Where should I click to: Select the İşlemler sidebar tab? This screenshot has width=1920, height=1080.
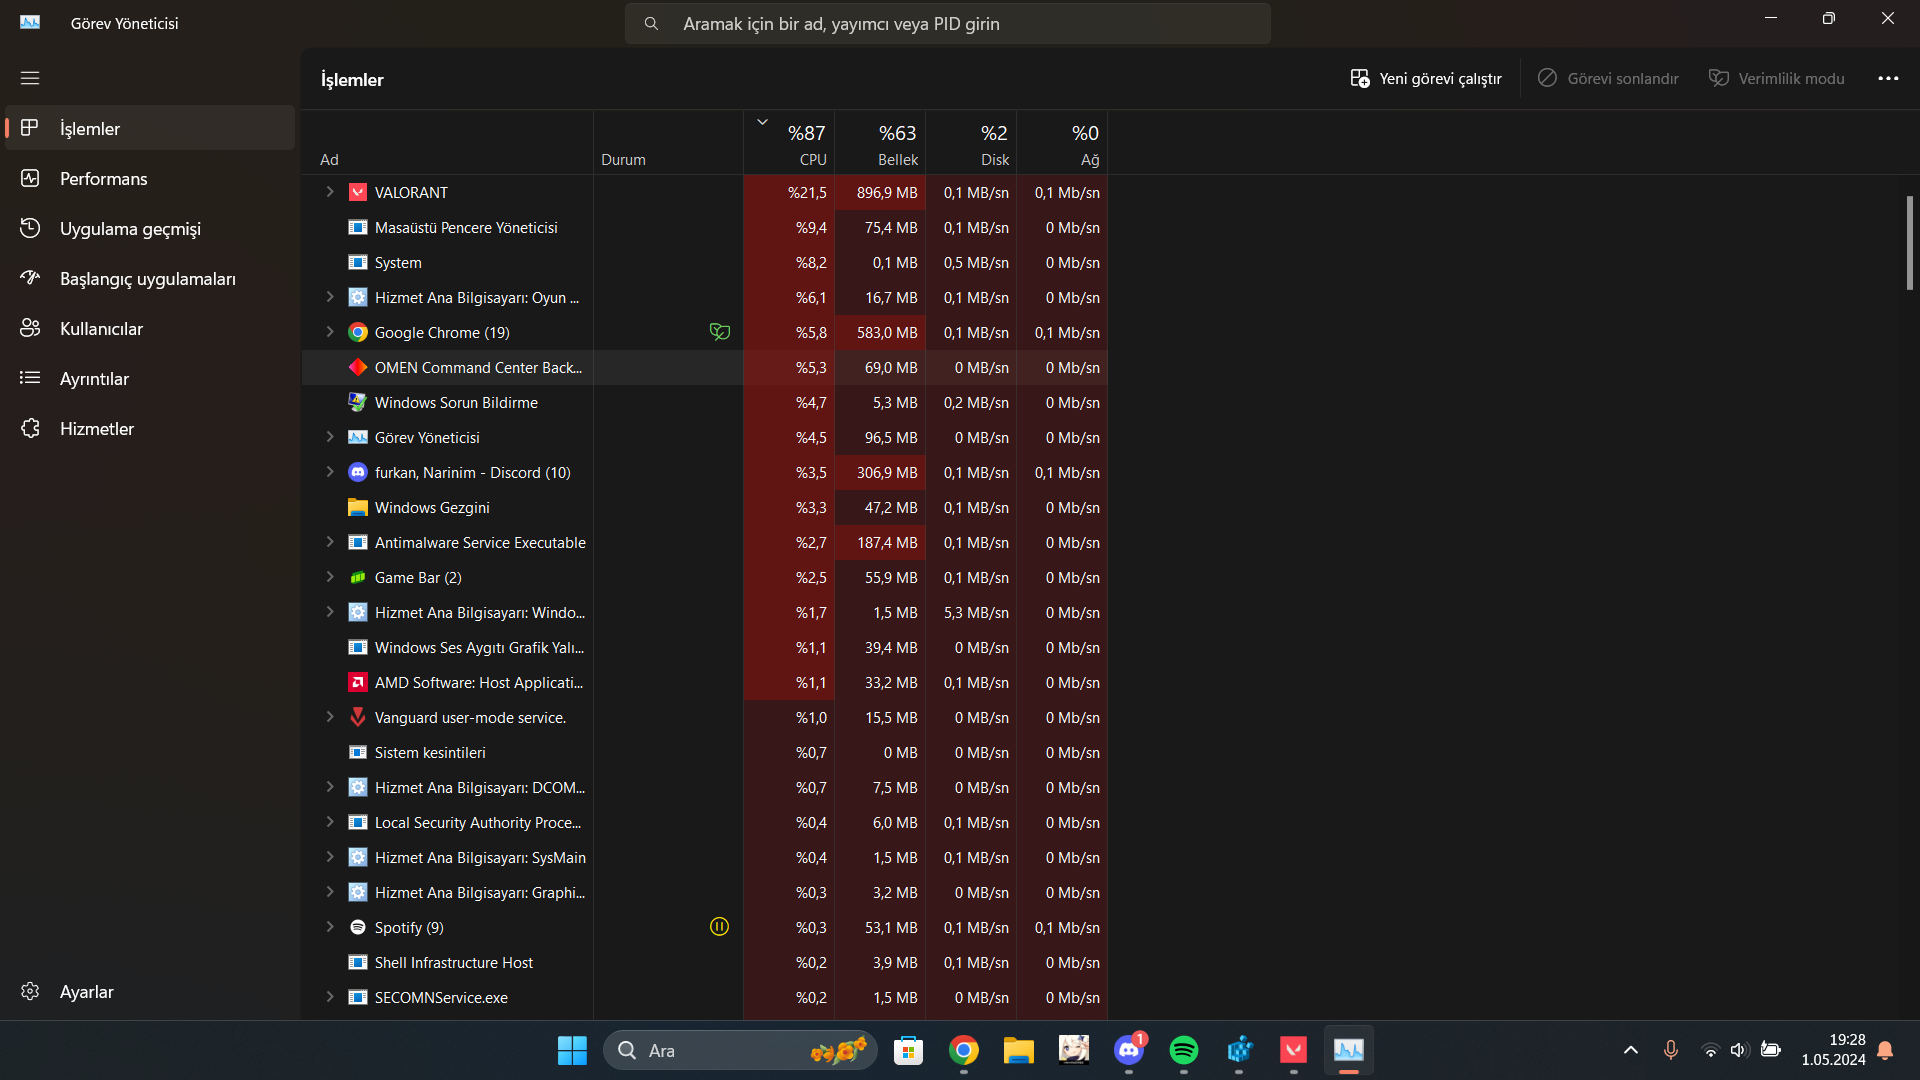pyautogui.click(x=90, y=128)
